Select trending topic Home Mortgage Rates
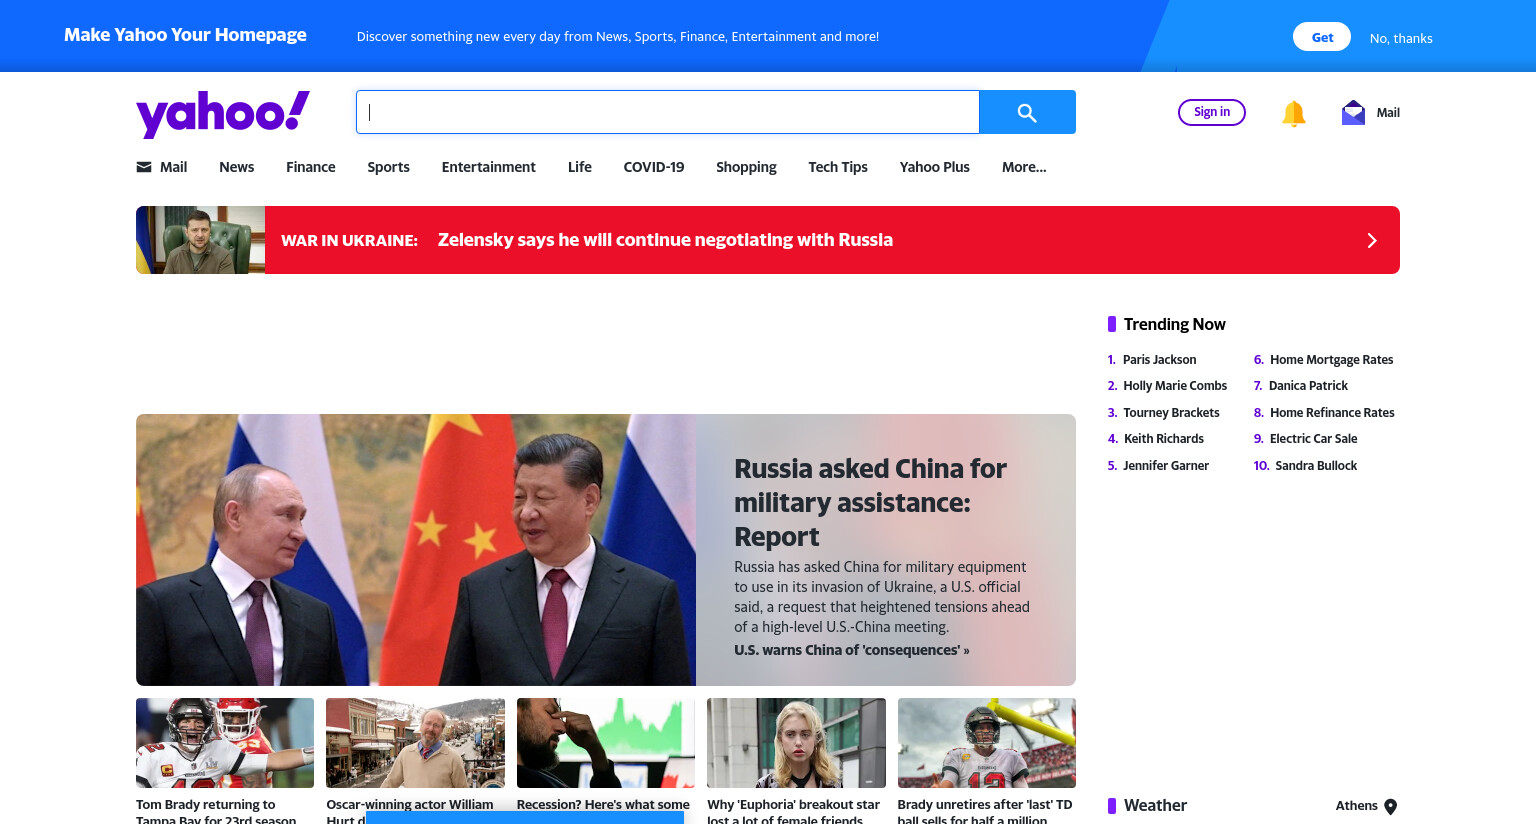 [1331, 360]
